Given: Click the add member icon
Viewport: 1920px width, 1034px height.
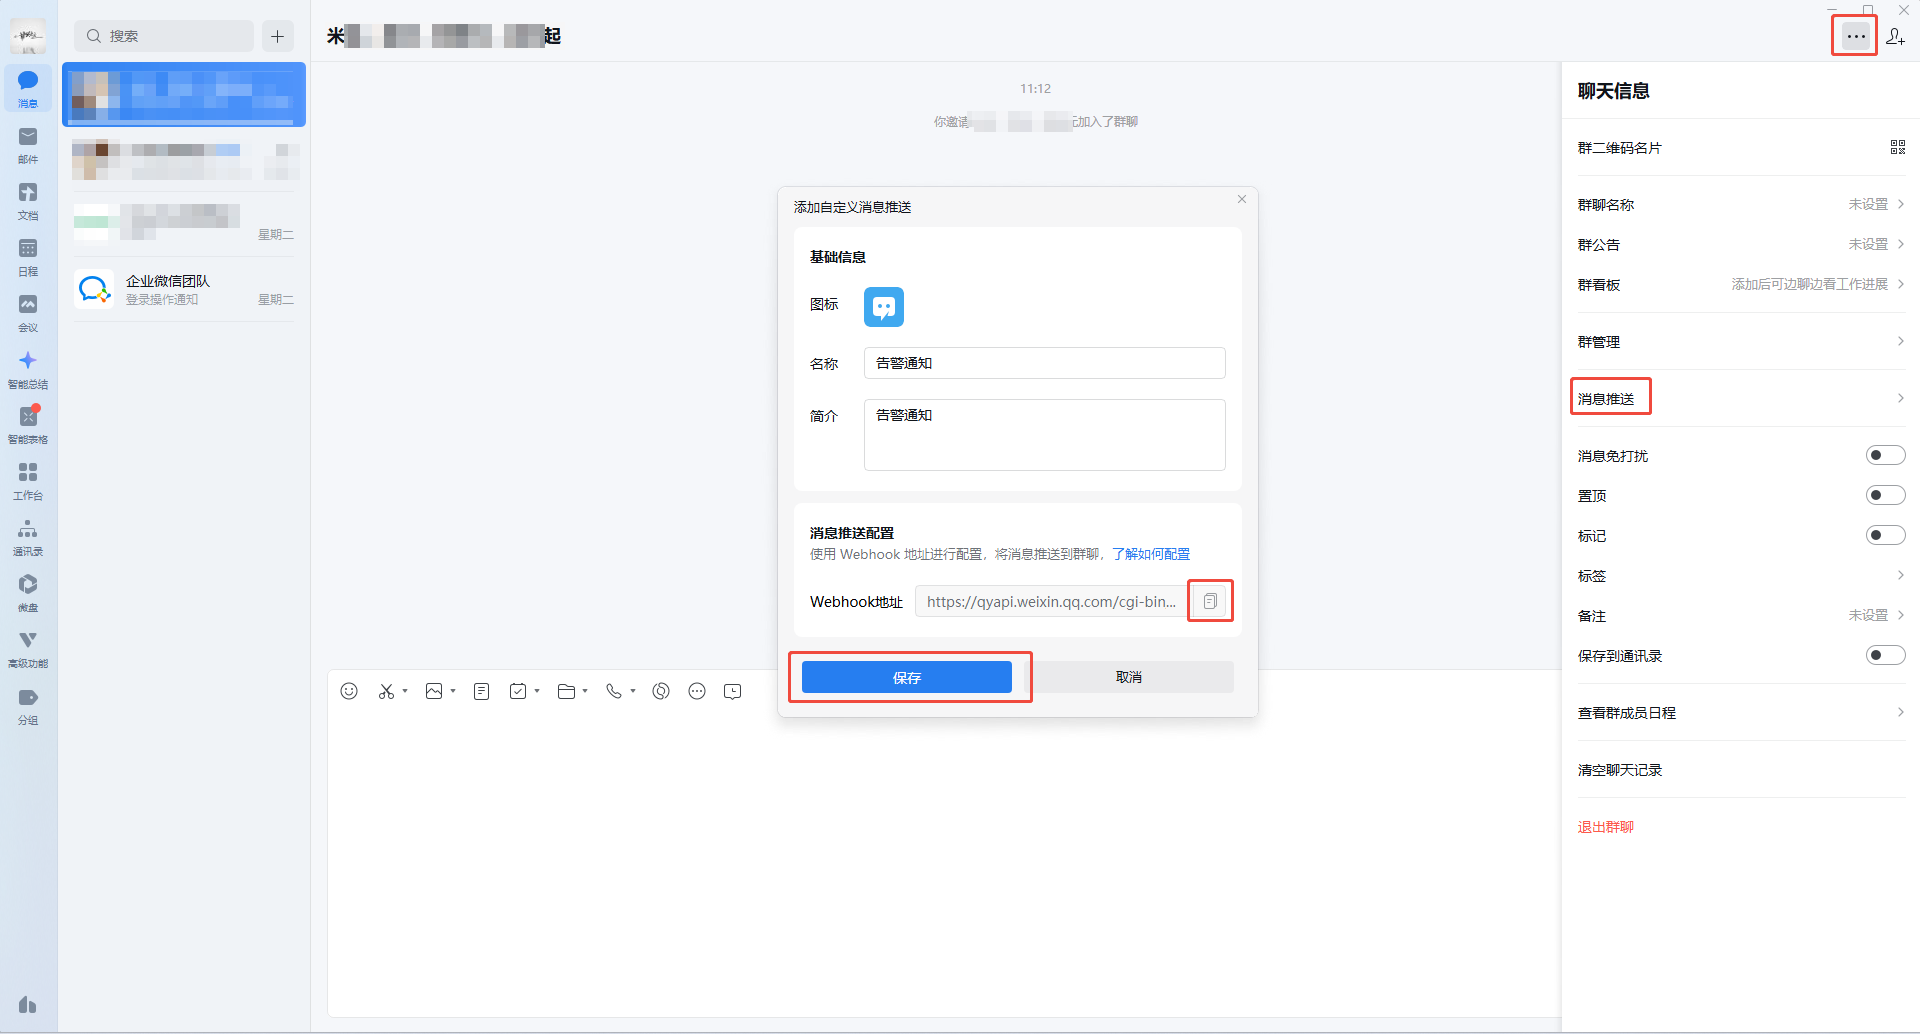Looking at the screenshot, I should (1895, 37).
